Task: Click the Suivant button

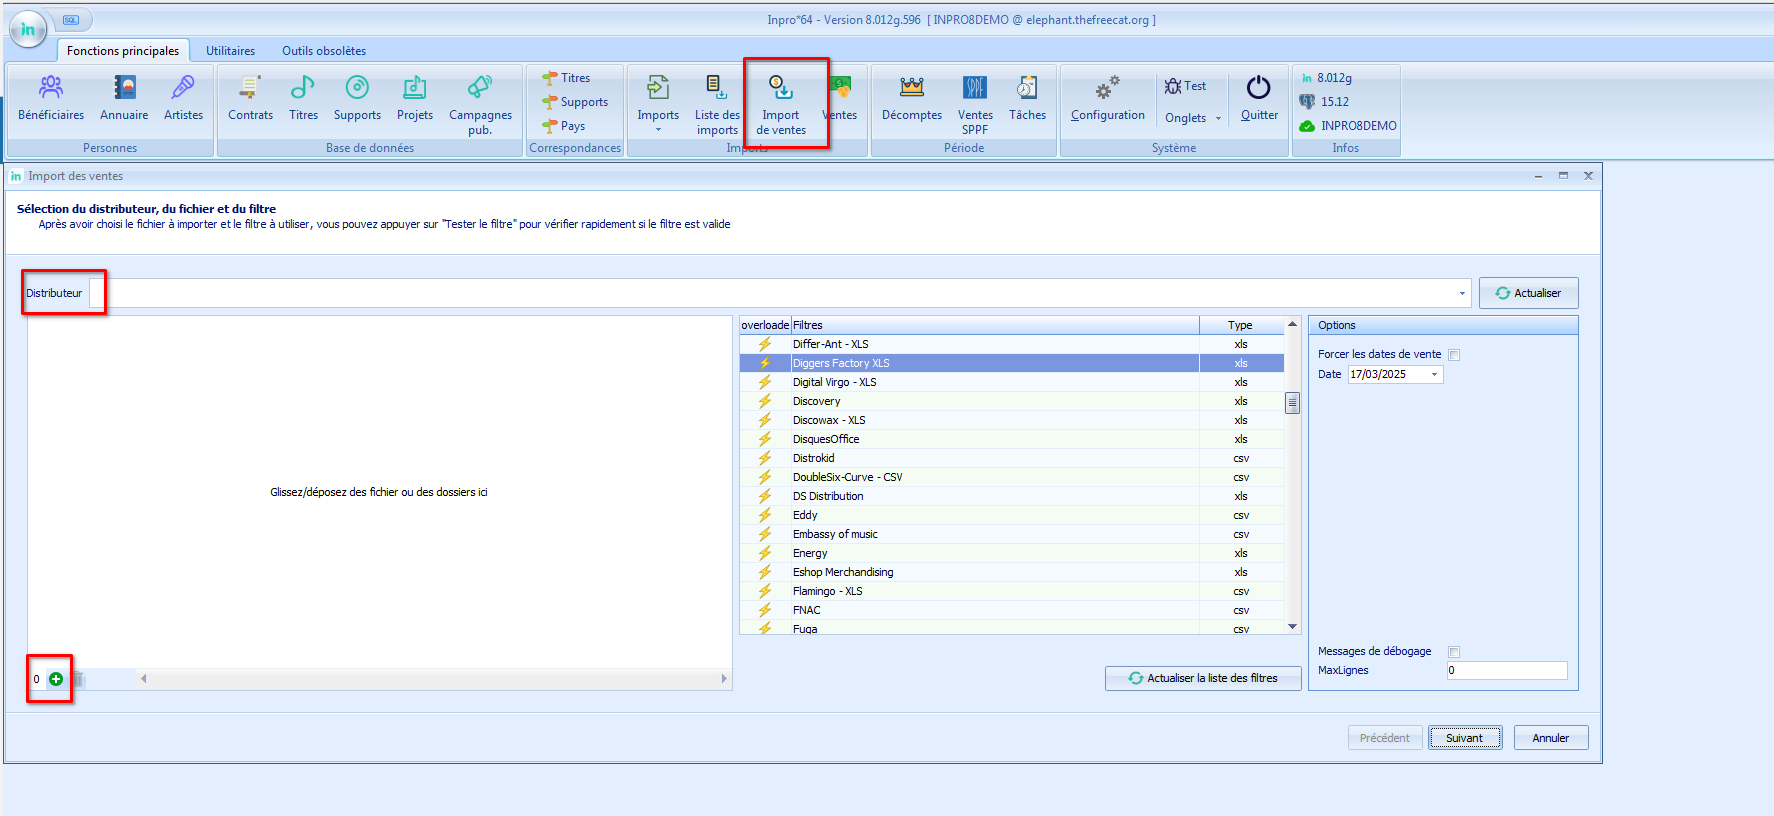Action: 1464,738
